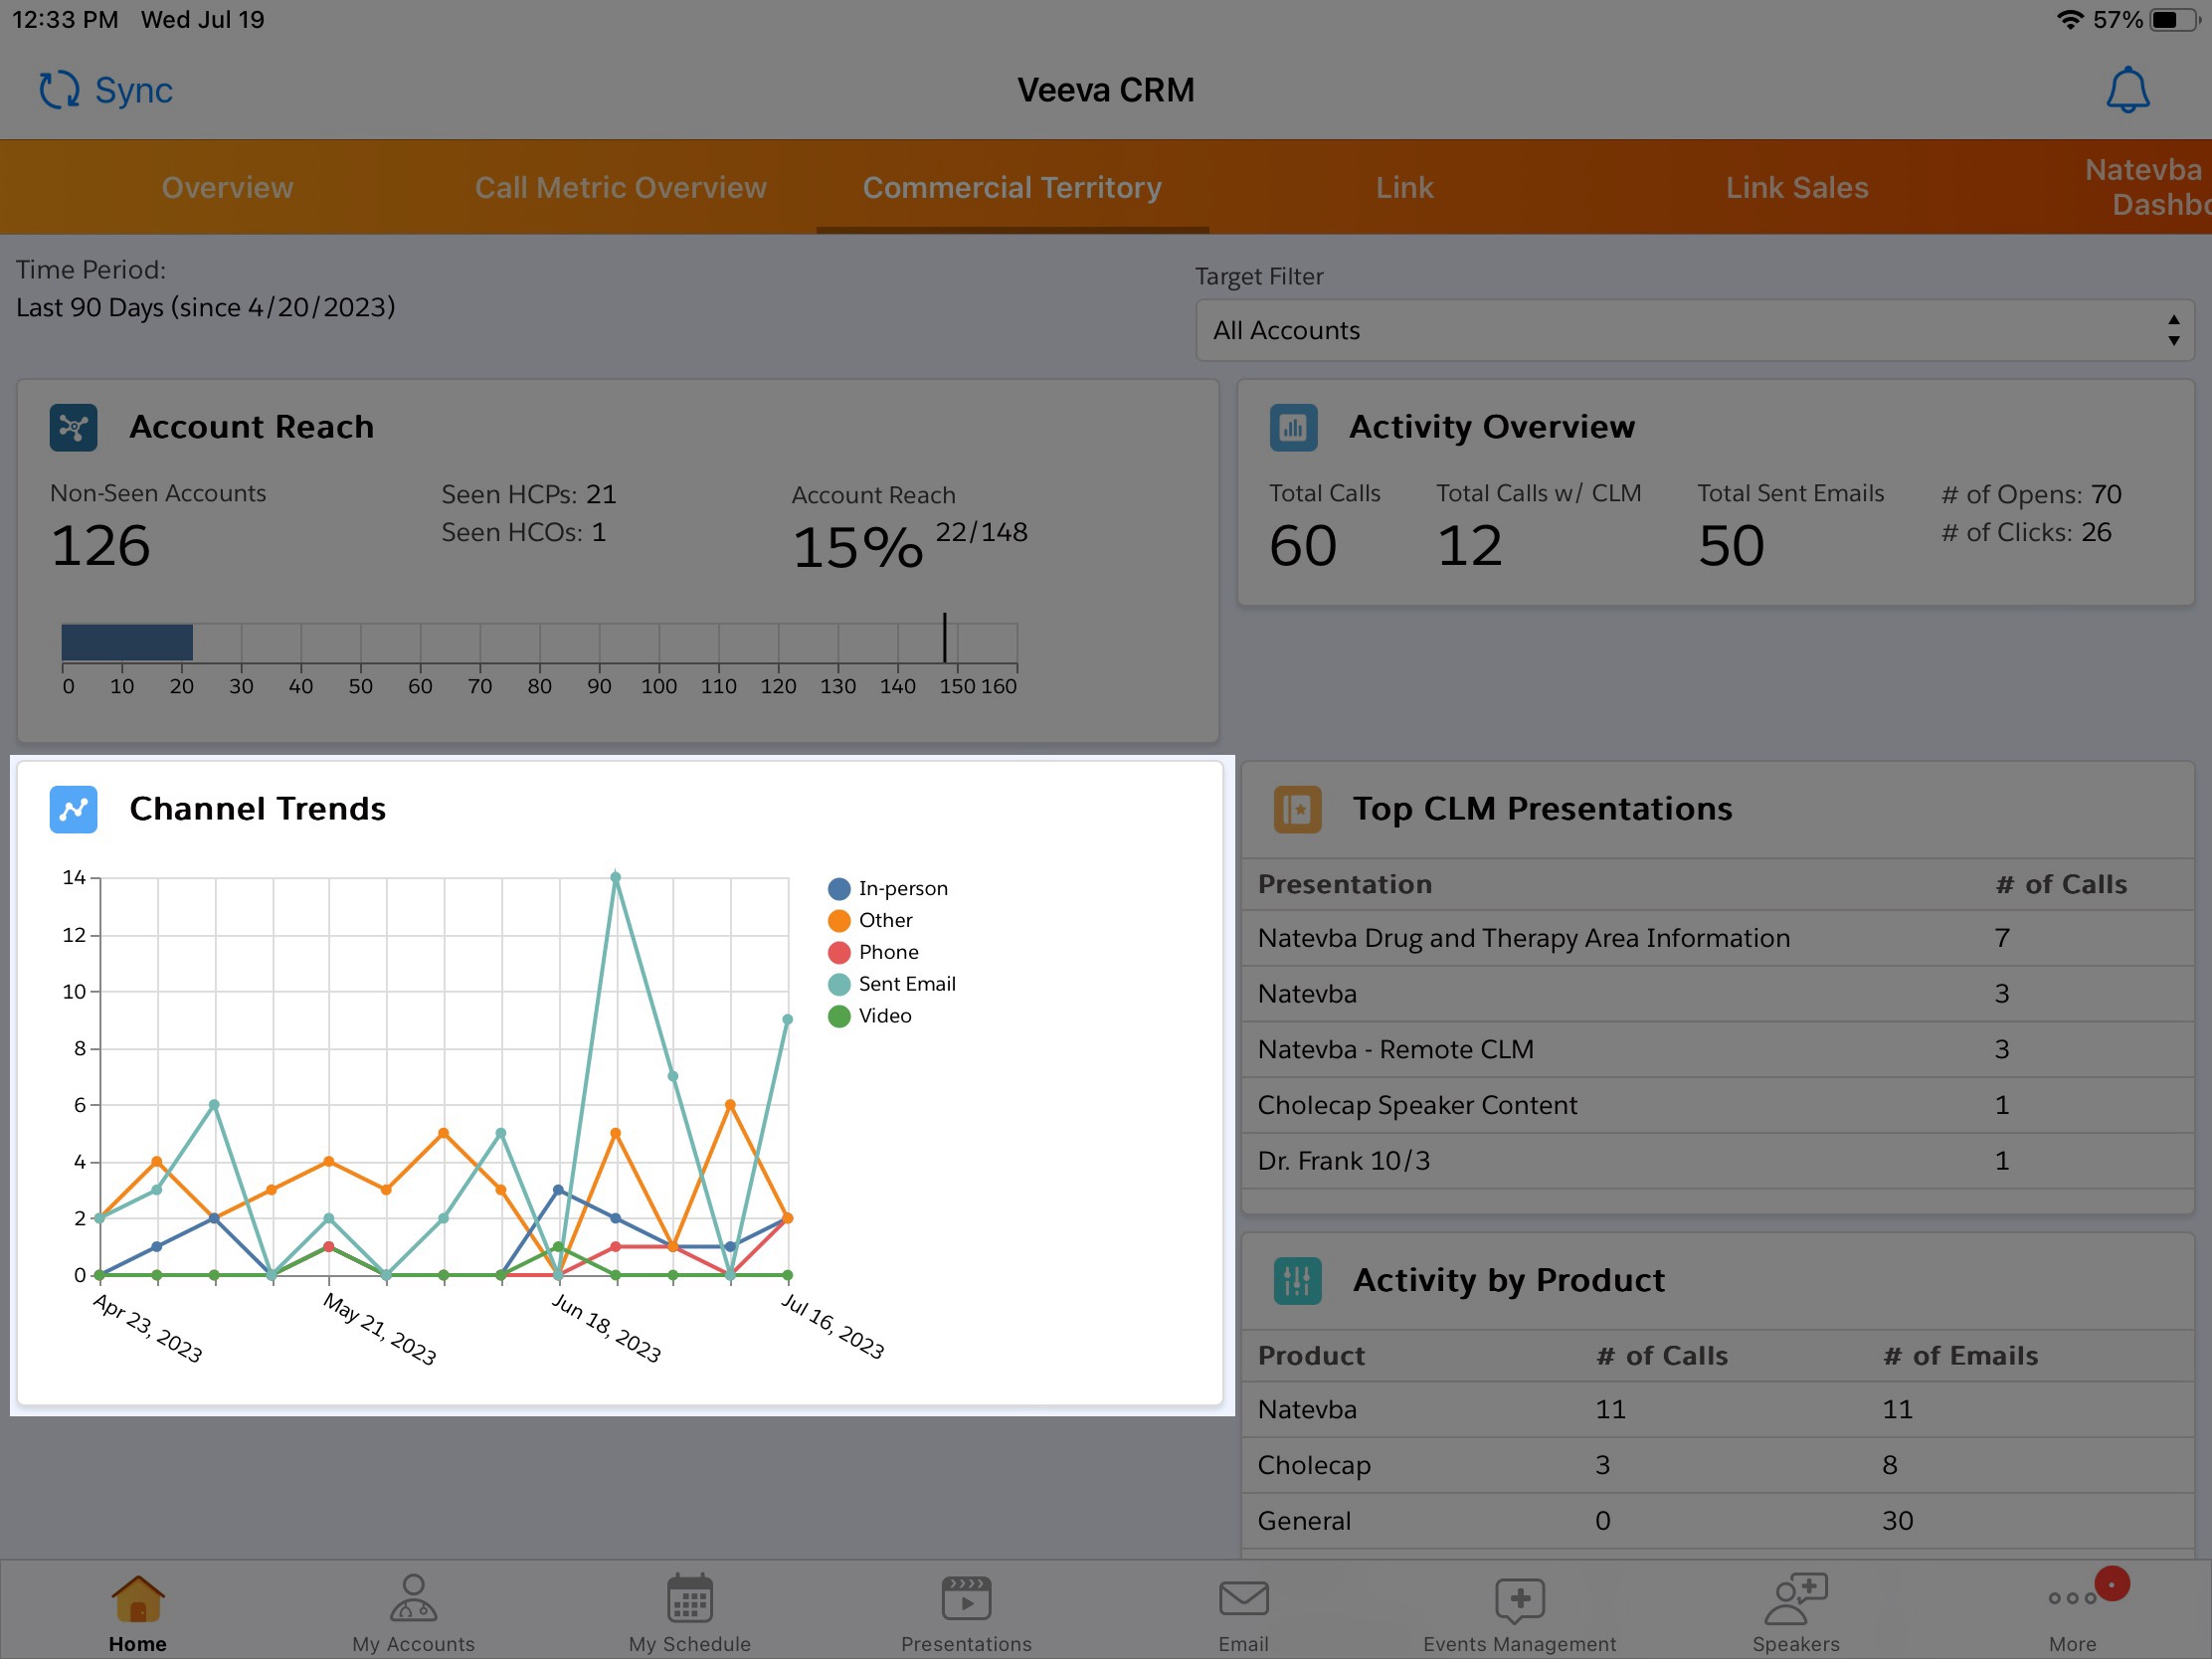Image resolution: width=2212 pixels, height=1659 pixels.
Task: Click the Target Filter stepper arrows
Action: click(x=2173, y=331)
